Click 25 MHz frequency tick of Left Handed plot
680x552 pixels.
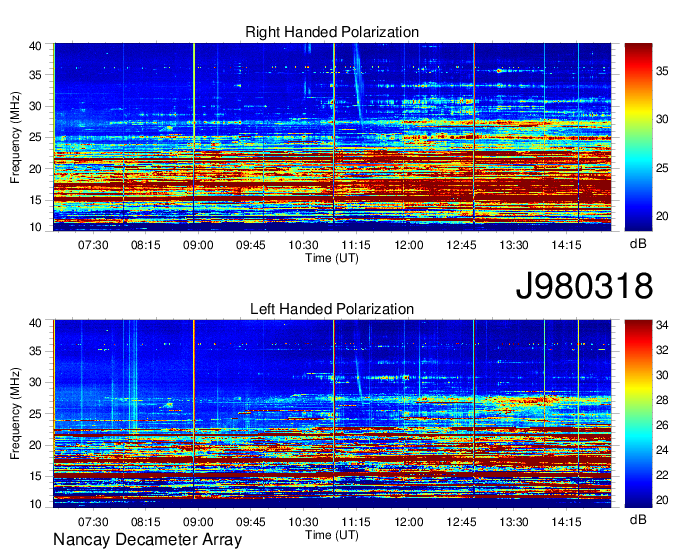point(35,414)
